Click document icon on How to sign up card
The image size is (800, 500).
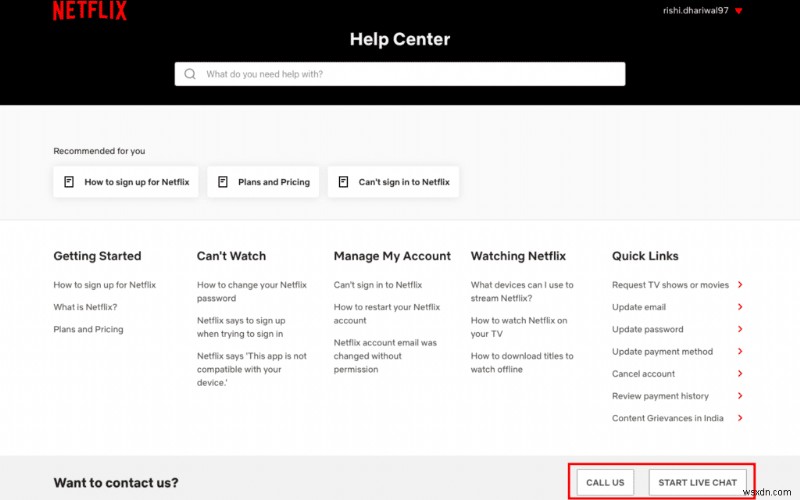(x=69, y=182)
